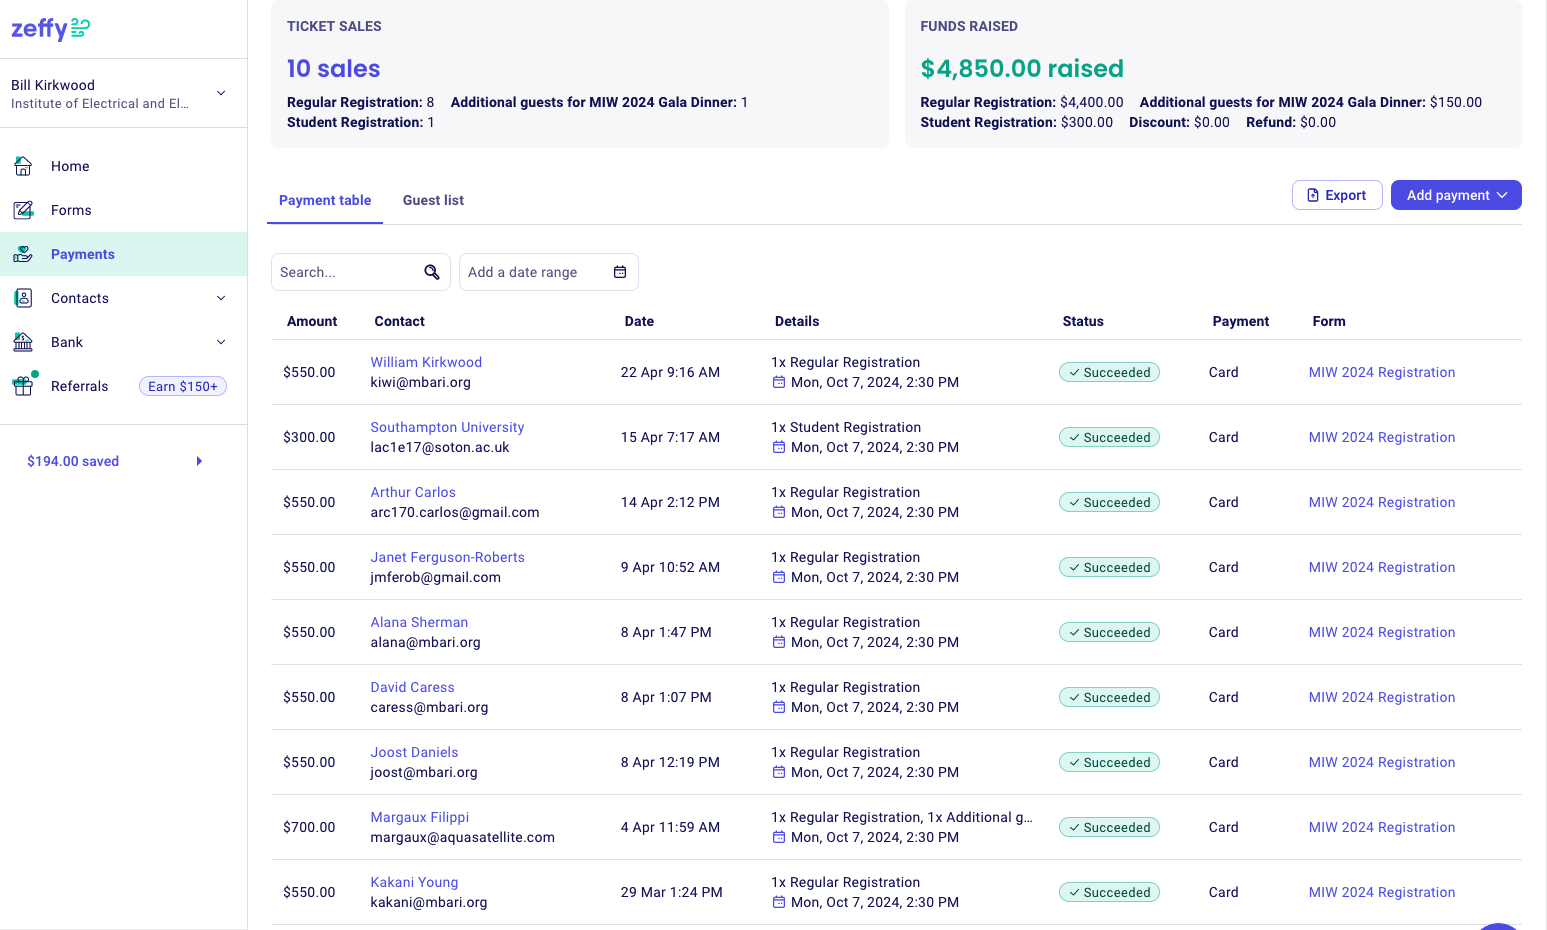
Task: Click the Forms pencil icon
Action: [23, 210]
